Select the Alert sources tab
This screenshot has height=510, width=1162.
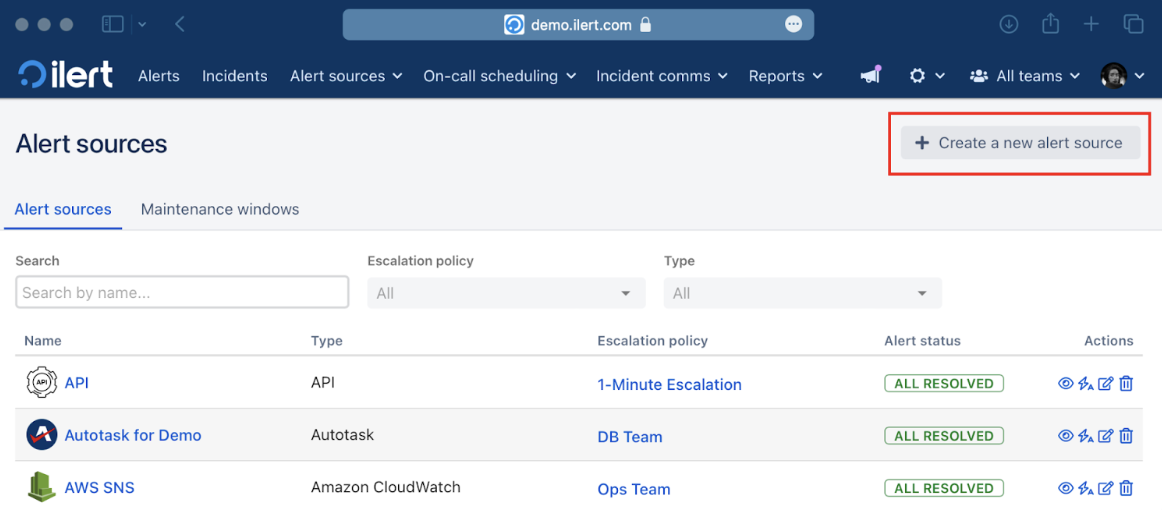(x=63, y=209)
